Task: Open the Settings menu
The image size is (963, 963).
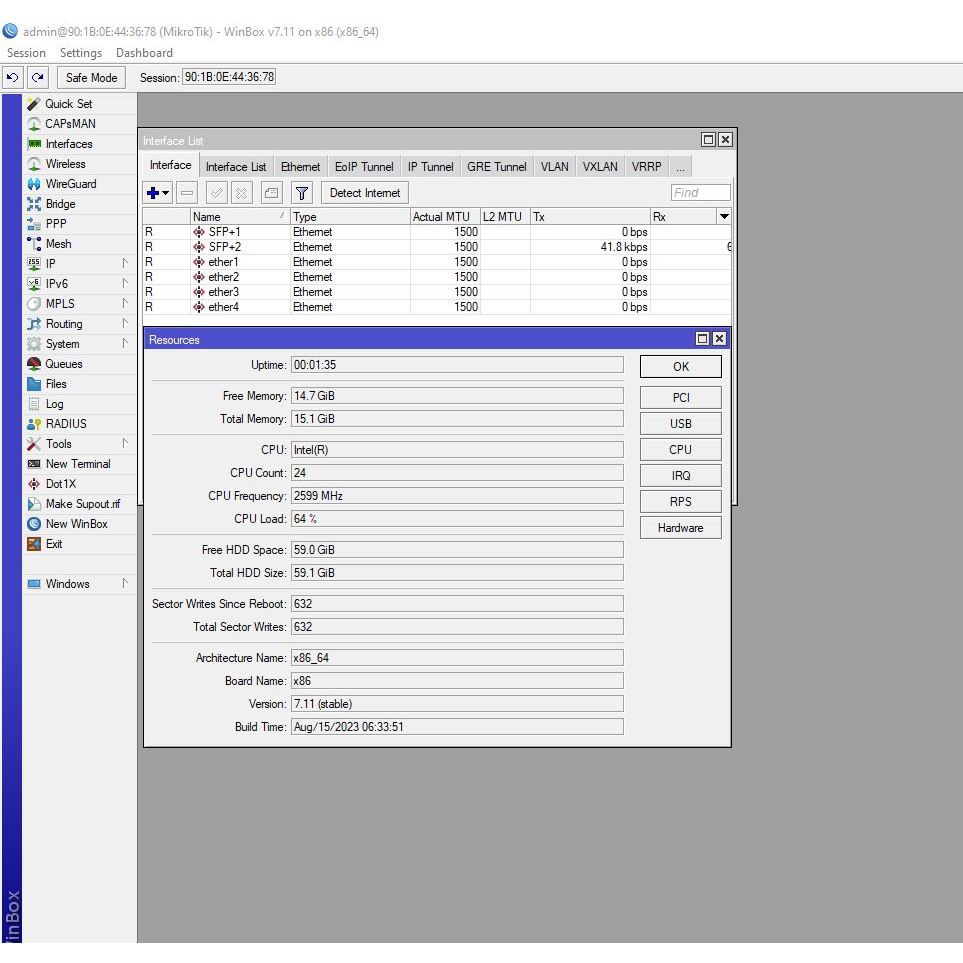Action: (x=81, y=53)
